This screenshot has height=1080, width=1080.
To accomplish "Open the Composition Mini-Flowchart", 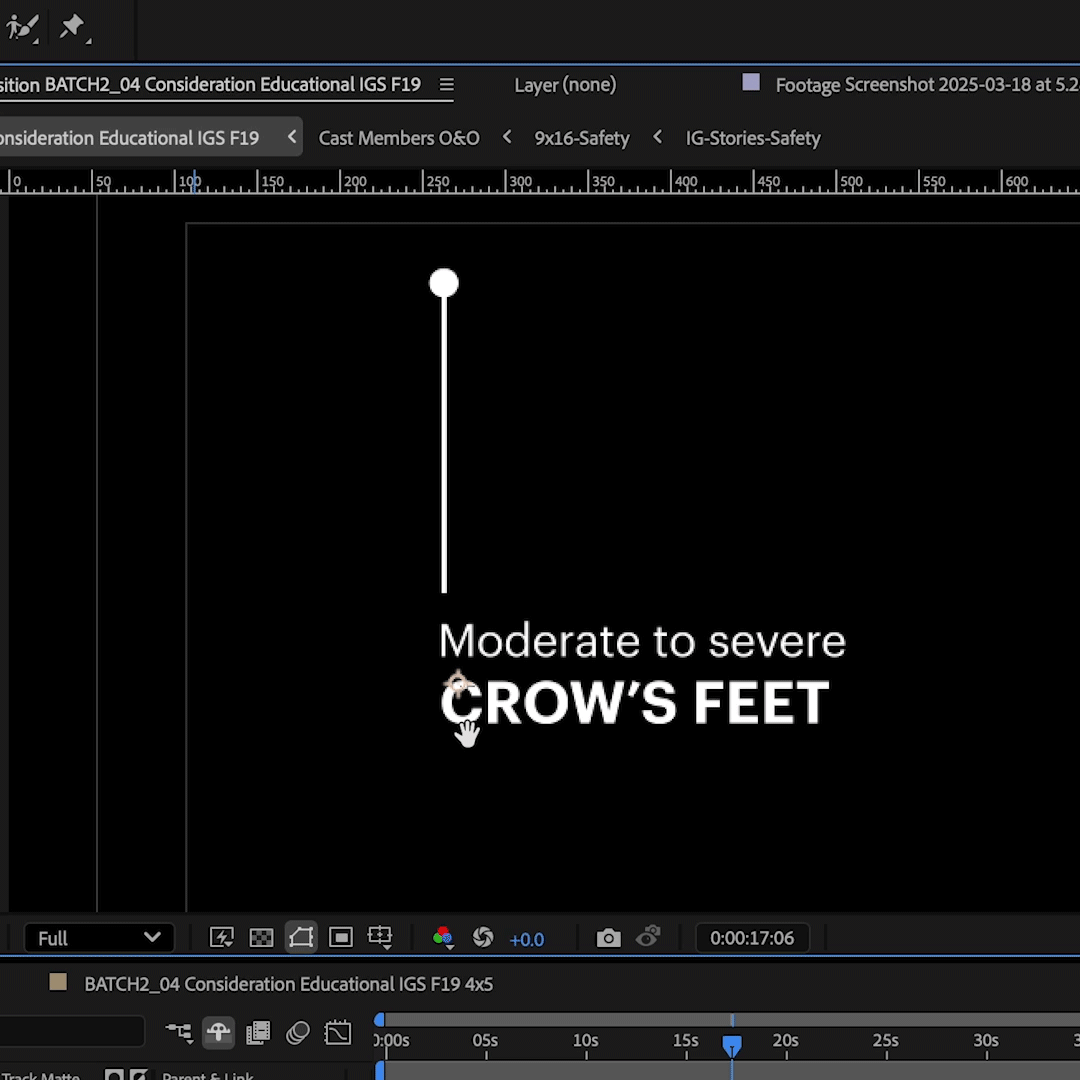I will click(x=179, y=1032).
